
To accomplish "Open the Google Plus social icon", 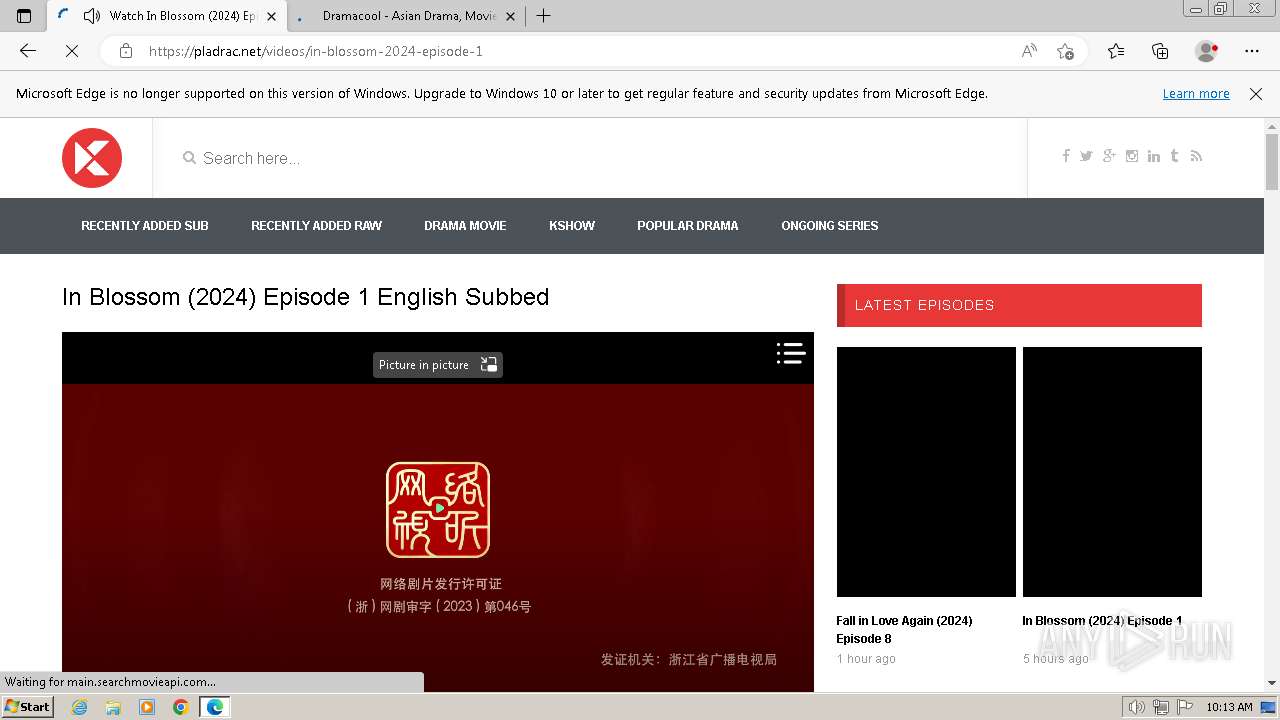I will [1109, 156].
